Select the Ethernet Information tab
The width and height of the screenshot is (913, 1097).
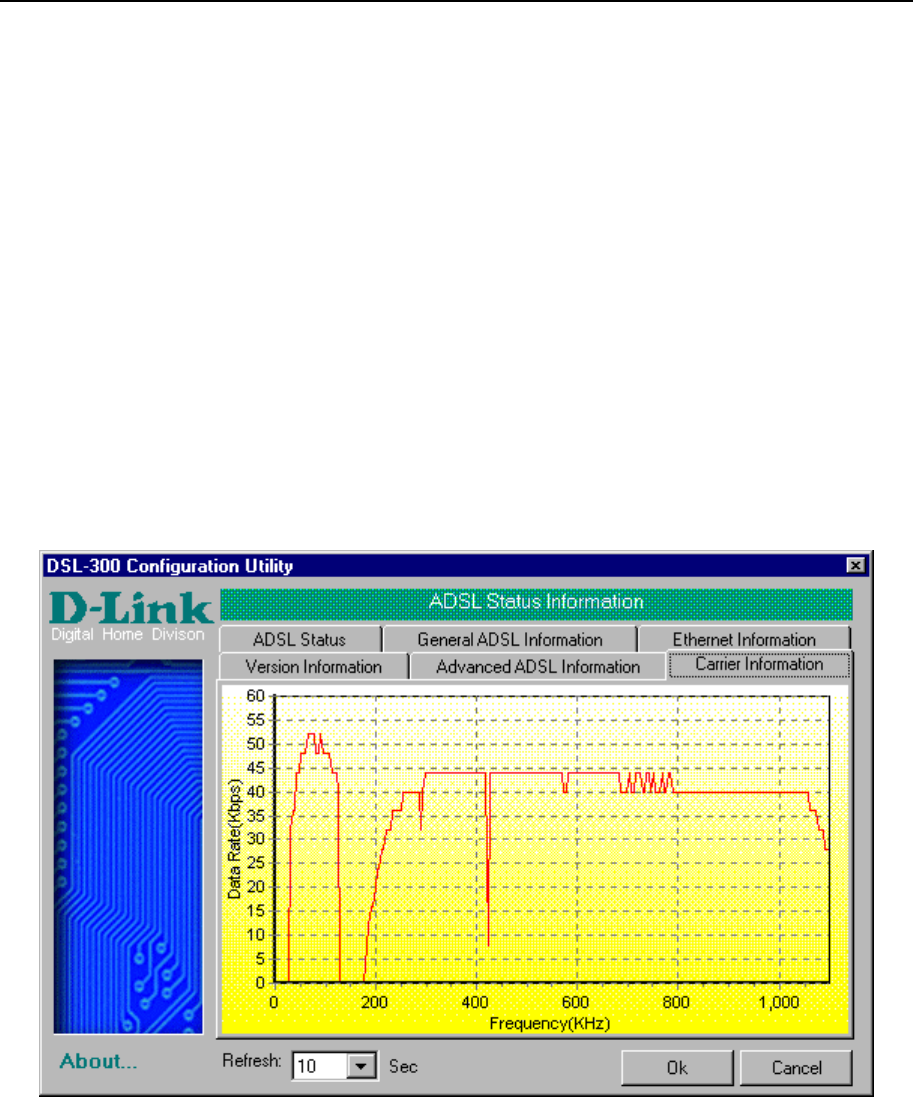(744, 639)
